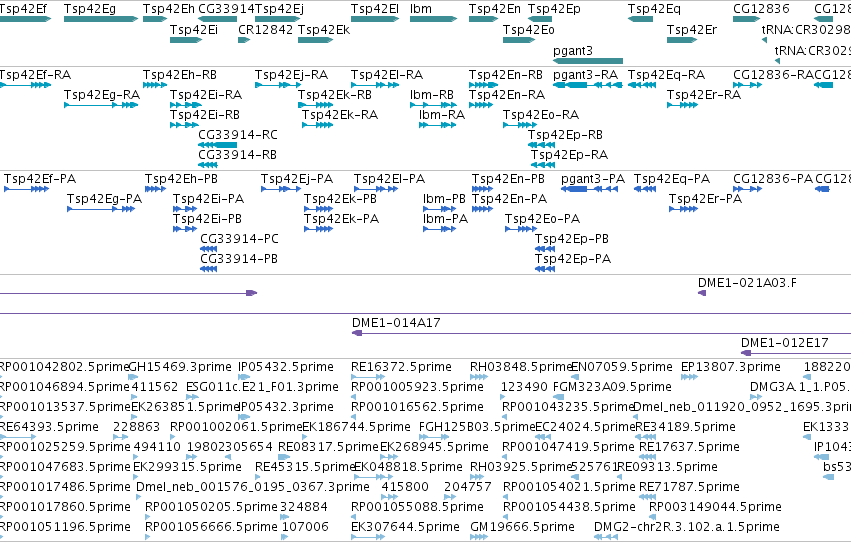Screen dimensions: 851x542
Task: Select the pgant3-RA transcript
Action: click(588, 85)
